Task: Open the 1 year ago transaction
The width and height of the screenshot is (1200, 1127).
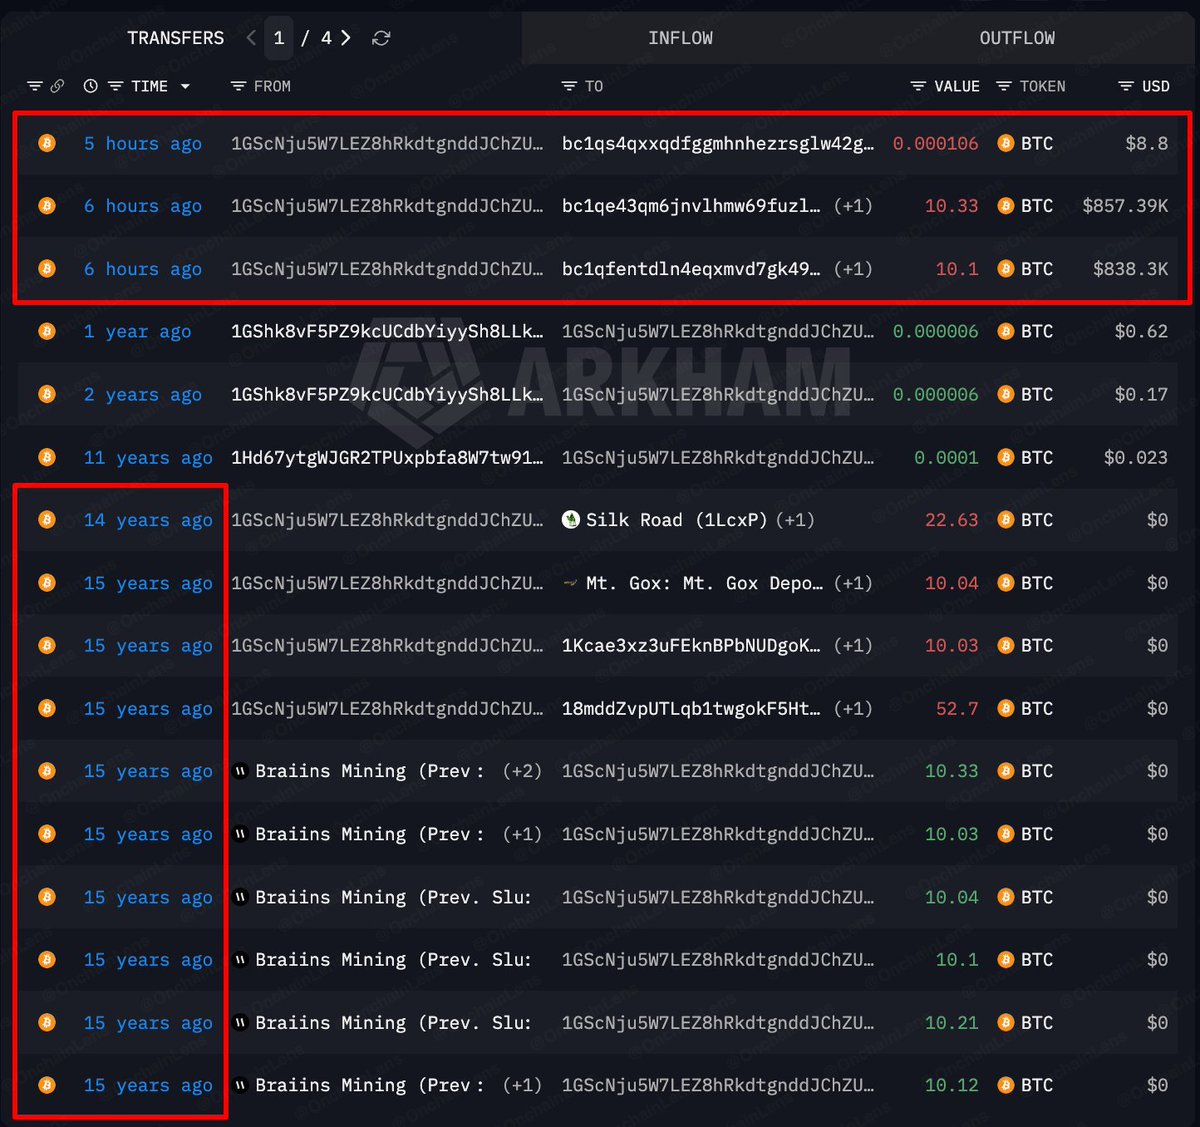Action: [137, 332]
